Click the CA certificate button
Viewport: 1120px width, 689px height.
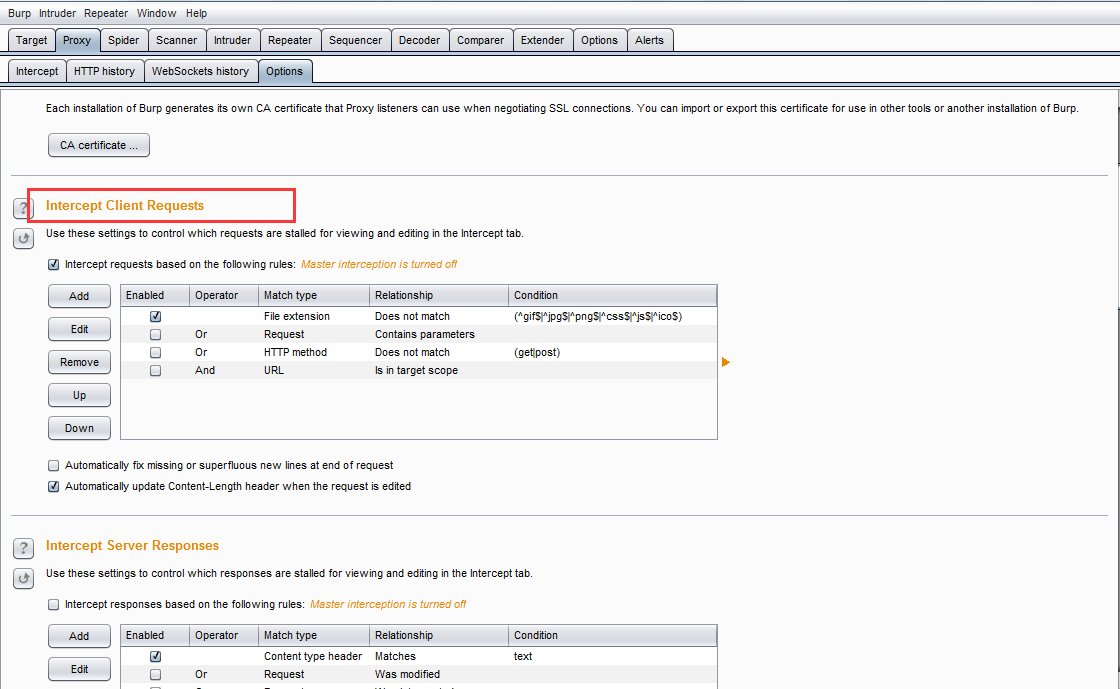99,145
